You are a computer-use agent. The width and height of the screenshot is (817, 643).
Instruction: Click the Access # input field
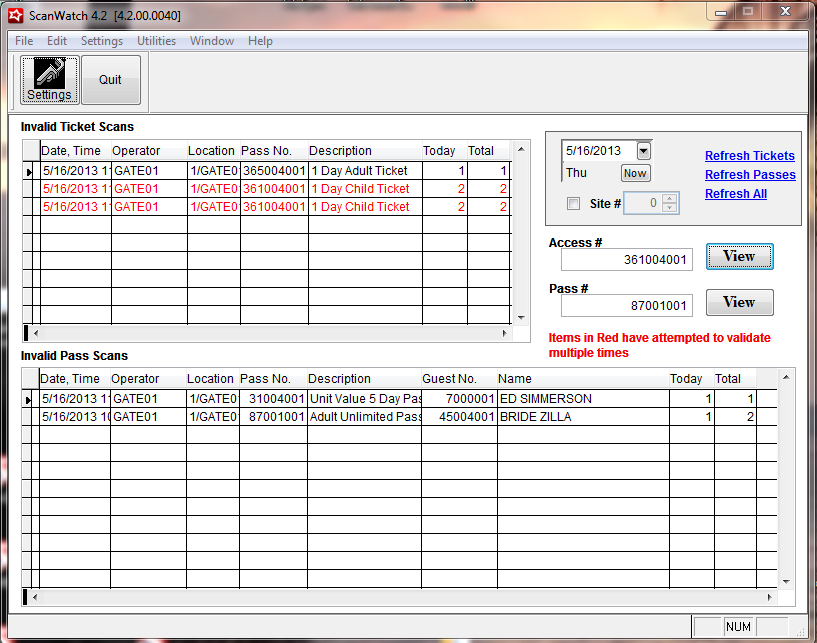tap(626, 260)
